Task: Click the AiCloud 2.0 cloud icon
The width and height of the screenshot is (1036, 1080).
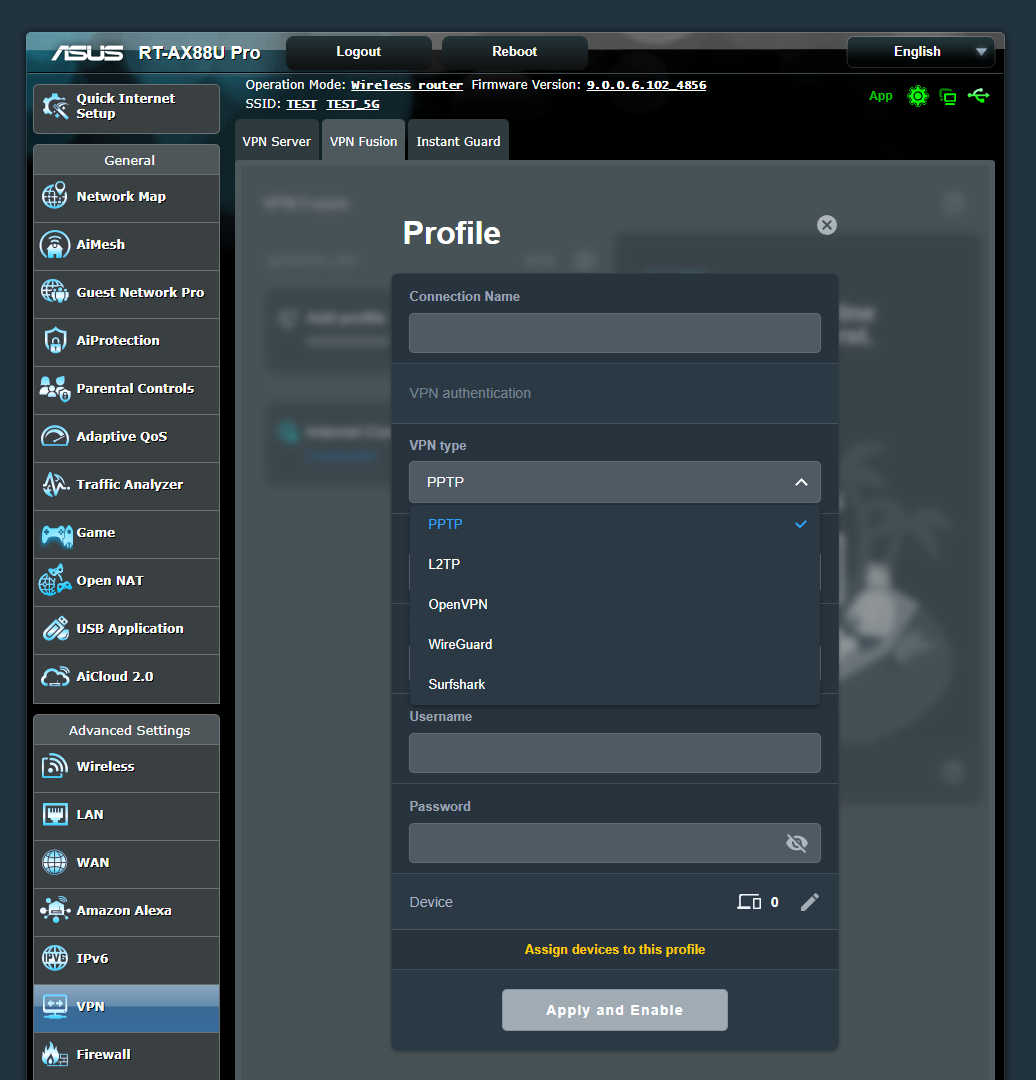Action: pos(55,676)
